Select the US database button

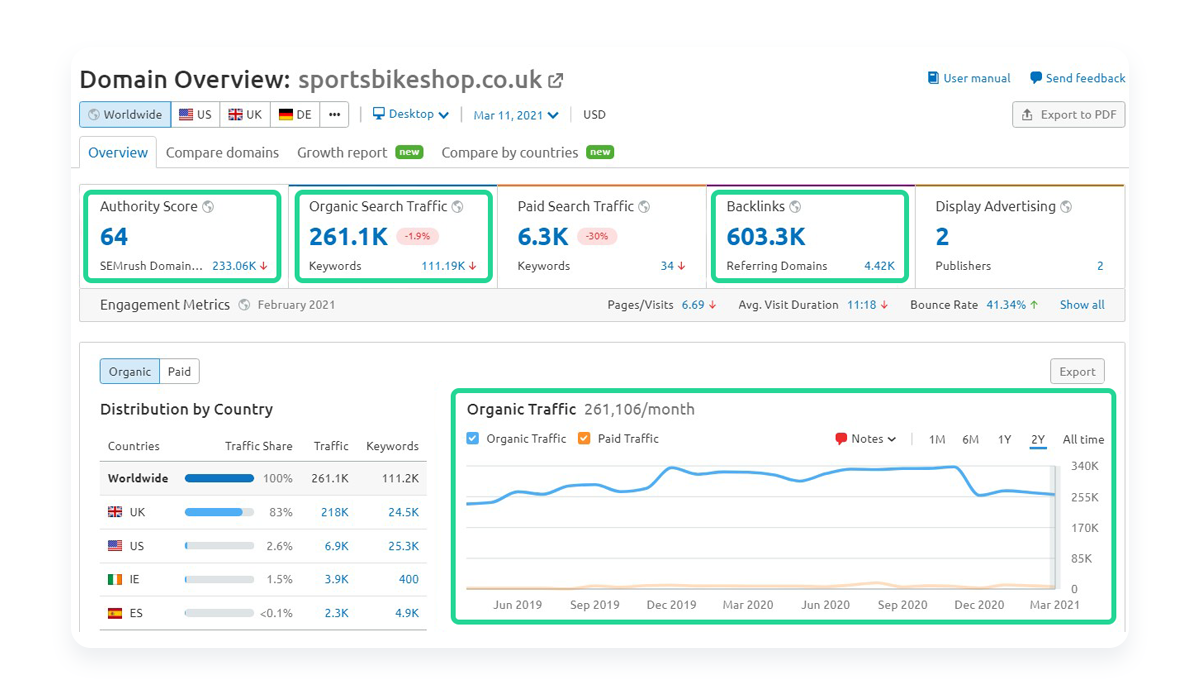click(195, 114)
